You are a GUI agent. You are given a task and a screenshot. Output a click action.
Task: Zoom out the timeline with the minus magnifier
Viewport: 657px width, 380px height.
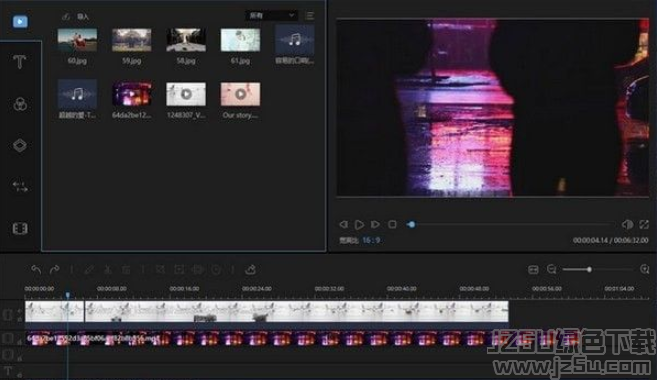pos(552,269)
